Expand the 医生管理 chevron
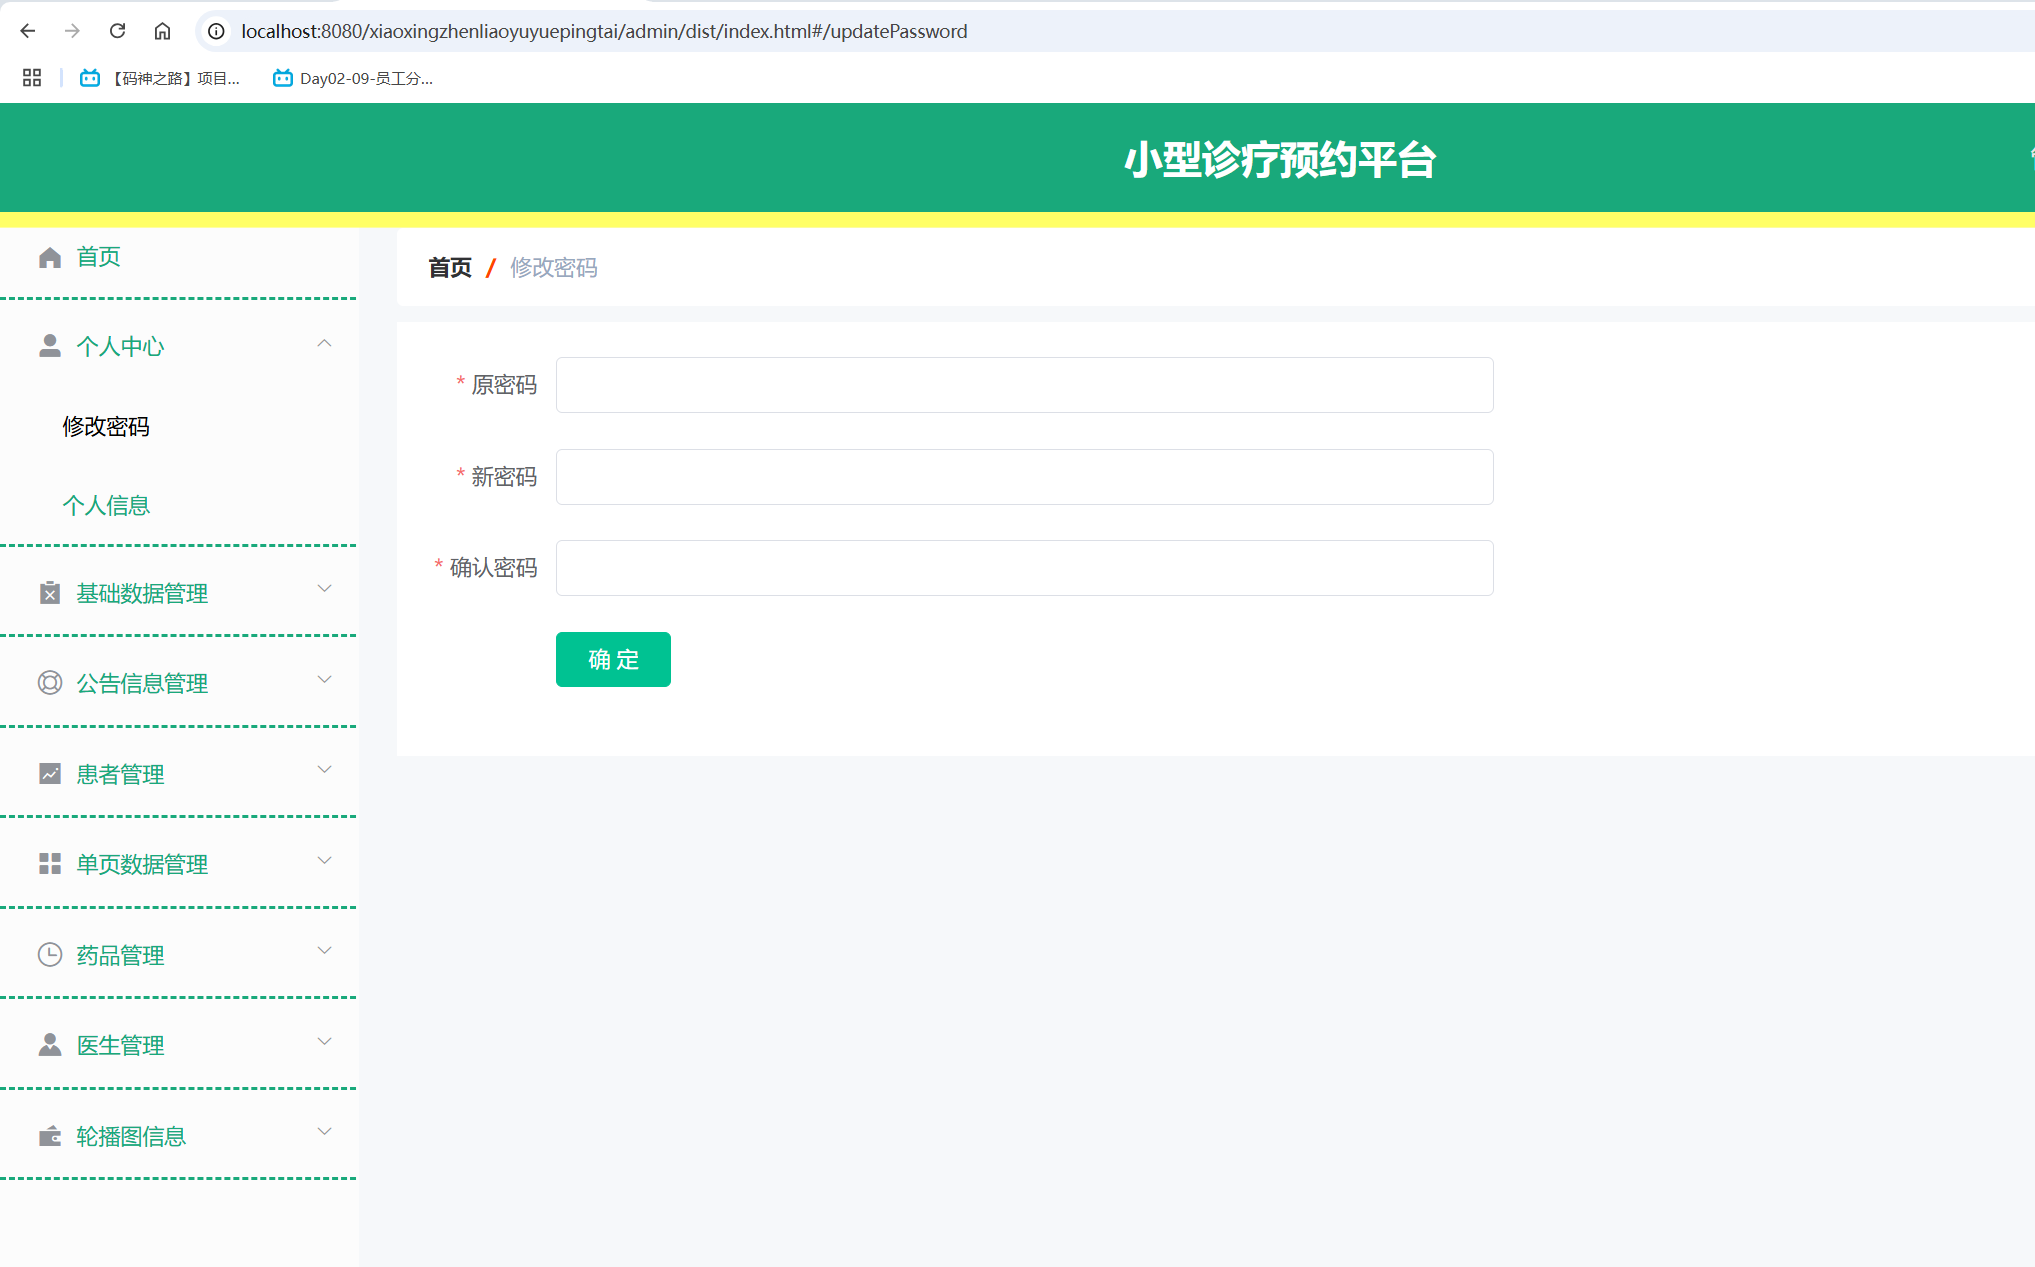The height and width of the screenshot is (1267, 2035). (324, 1042)
